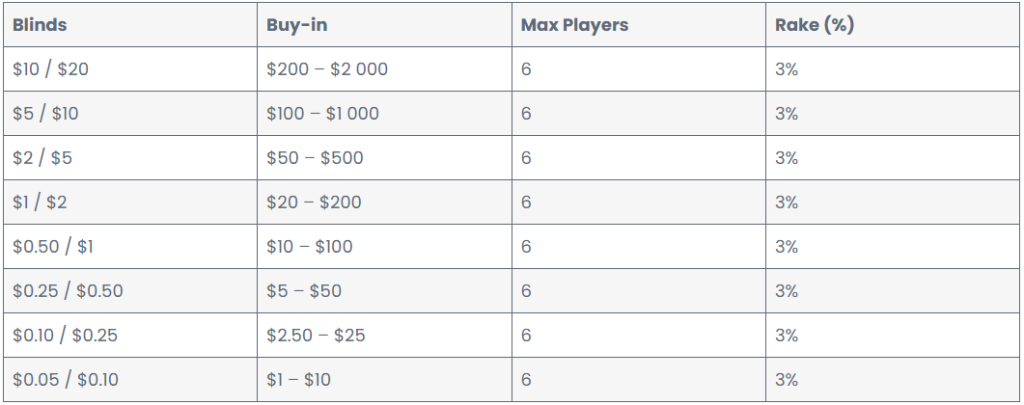Select the $10 / $20 blinds cell

[x=130, y=69]
